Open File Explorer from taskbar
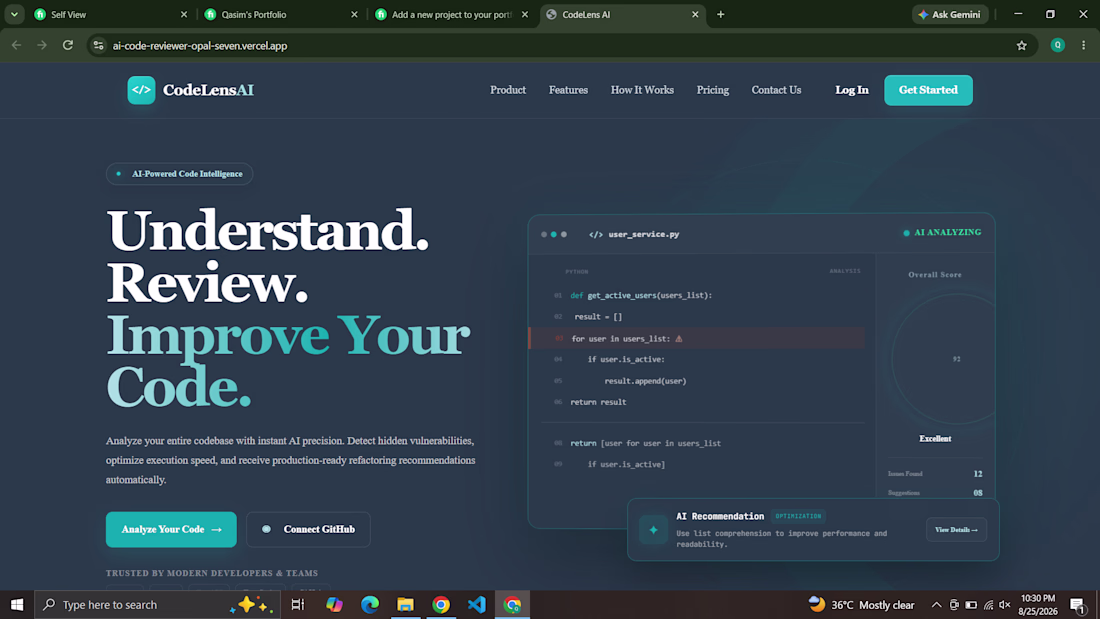Image resolution: width=1100 pixels, height=619 pixels. click(x=405, y=604)
